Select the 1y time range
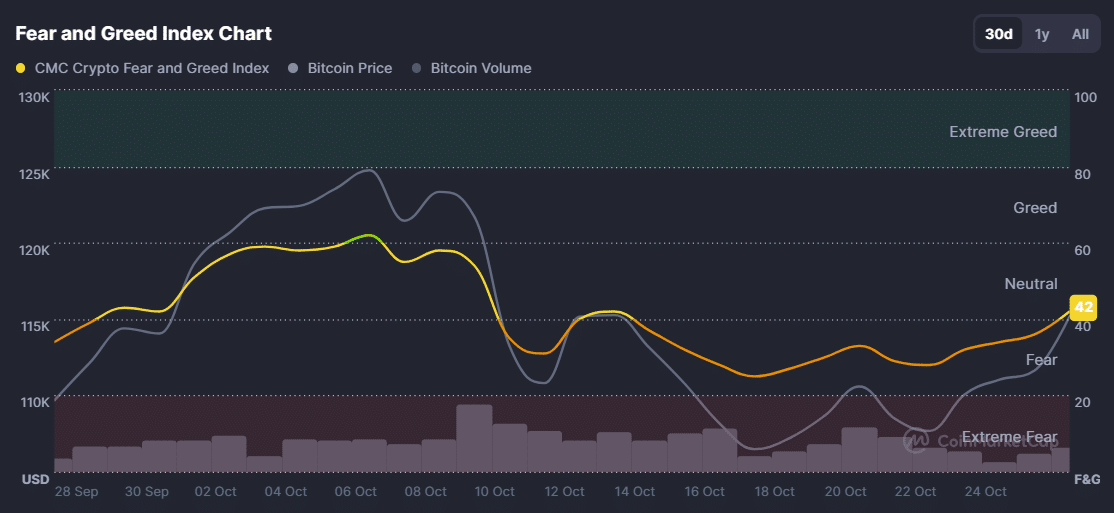1114x513 pixels. click(1042, 34)
